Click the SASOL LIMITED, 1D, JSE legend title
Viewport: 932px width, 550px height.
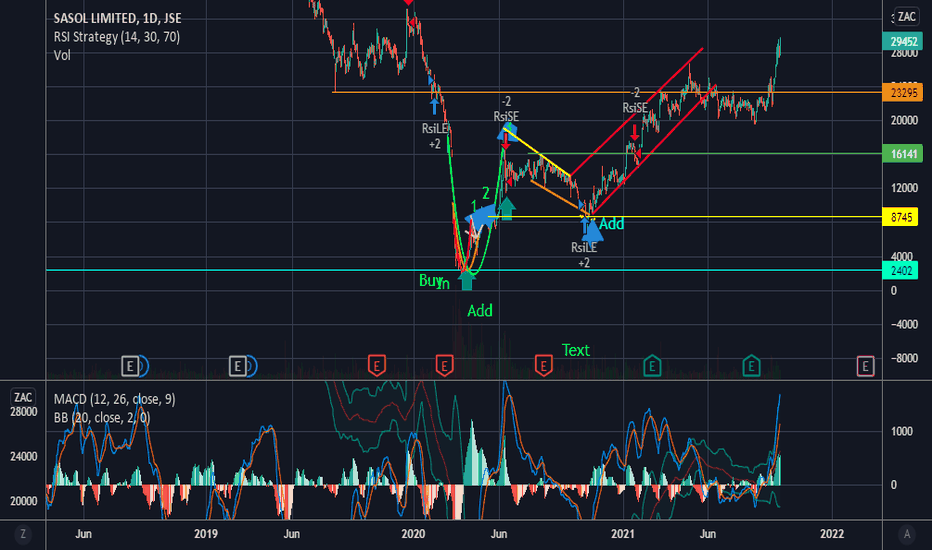pos(118,18)
